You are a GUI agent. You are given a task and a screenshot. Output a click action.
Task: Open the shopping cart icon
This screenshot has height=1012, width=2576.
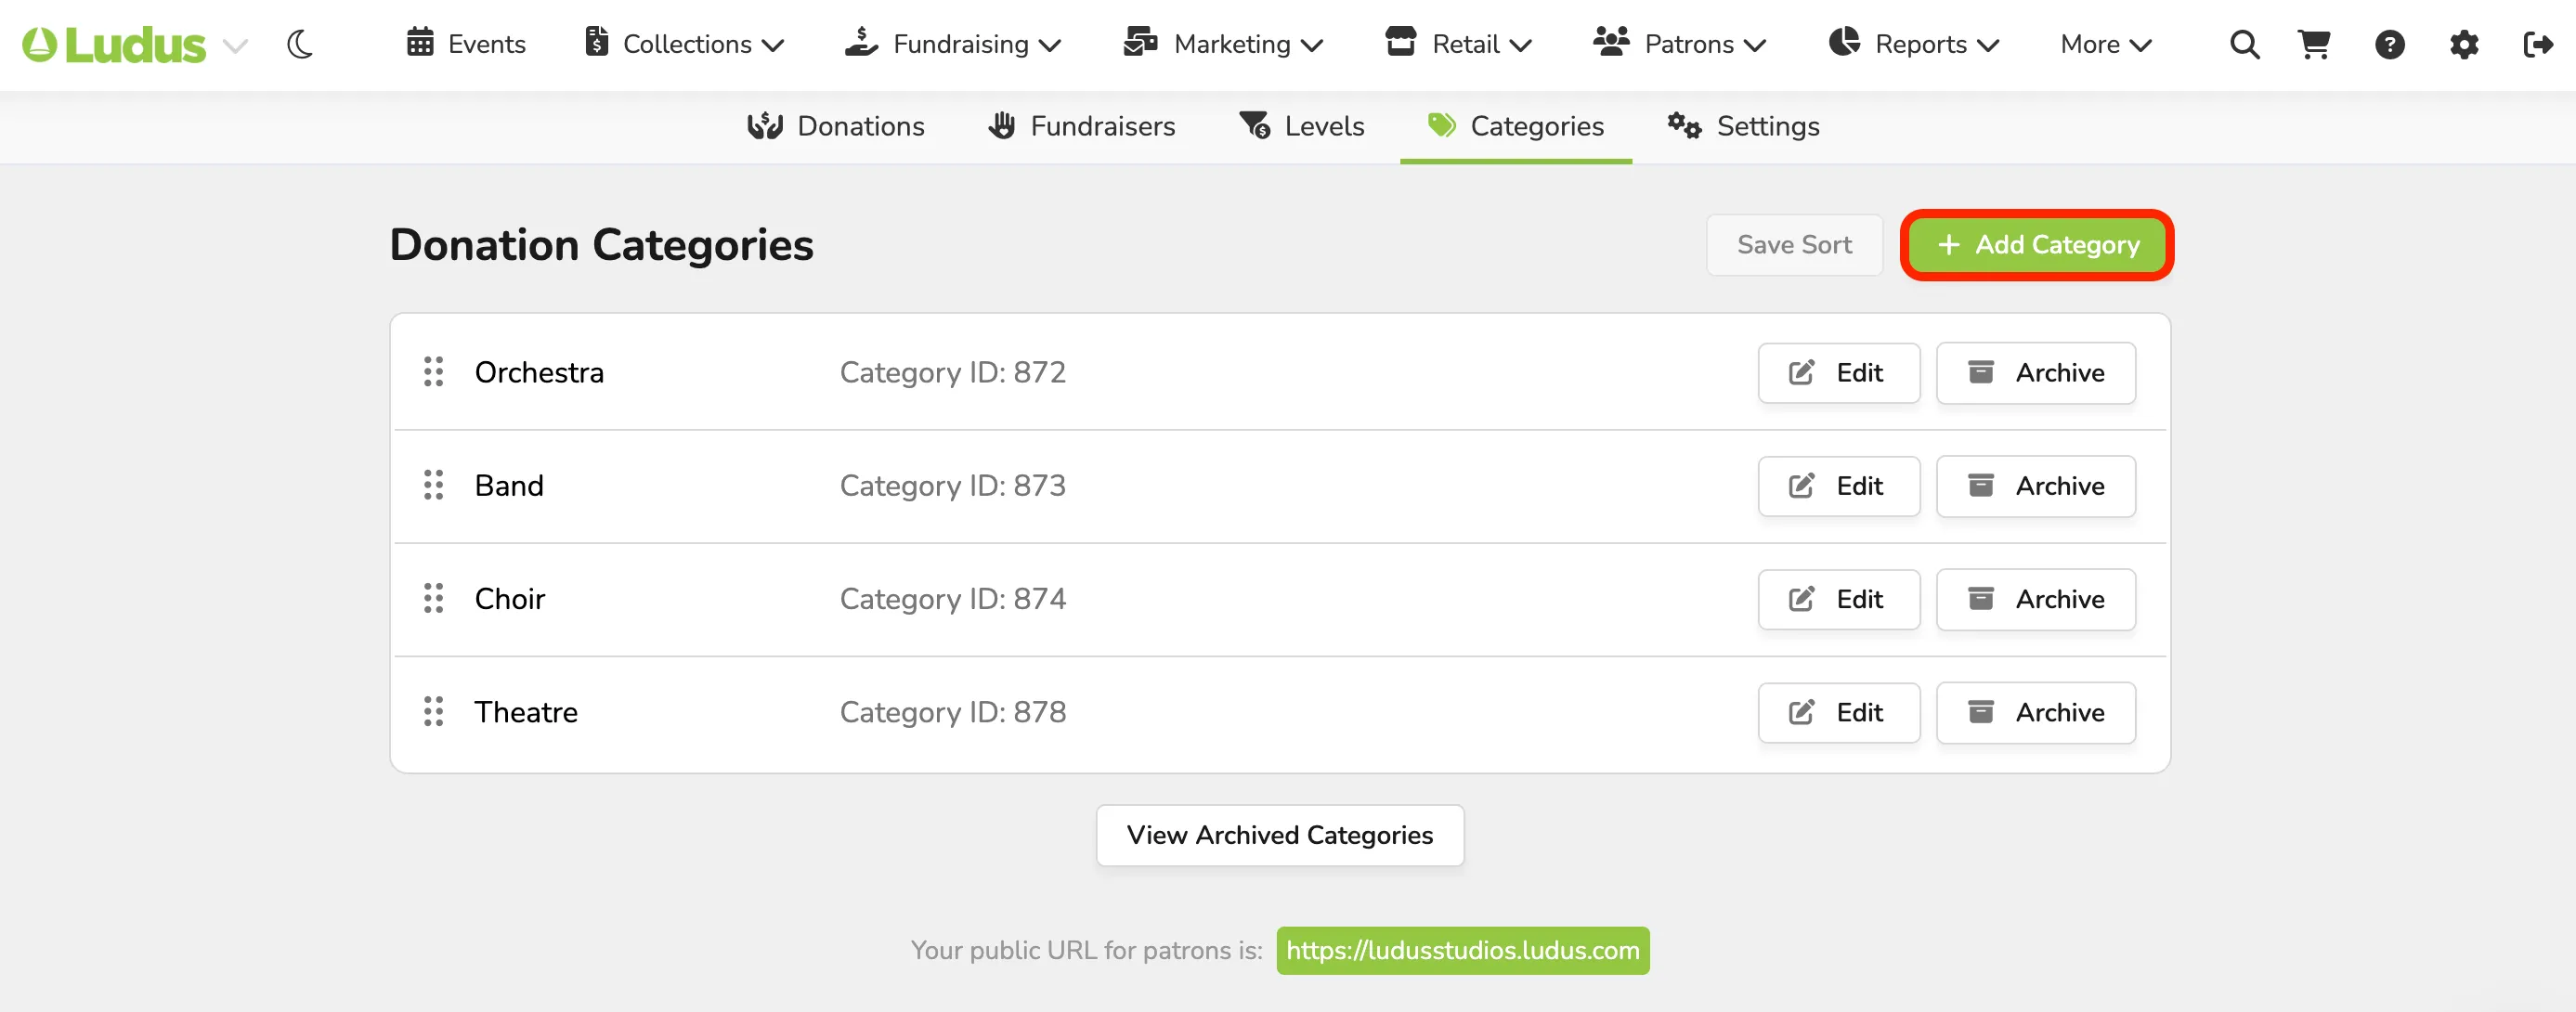tap(2314, 44)
